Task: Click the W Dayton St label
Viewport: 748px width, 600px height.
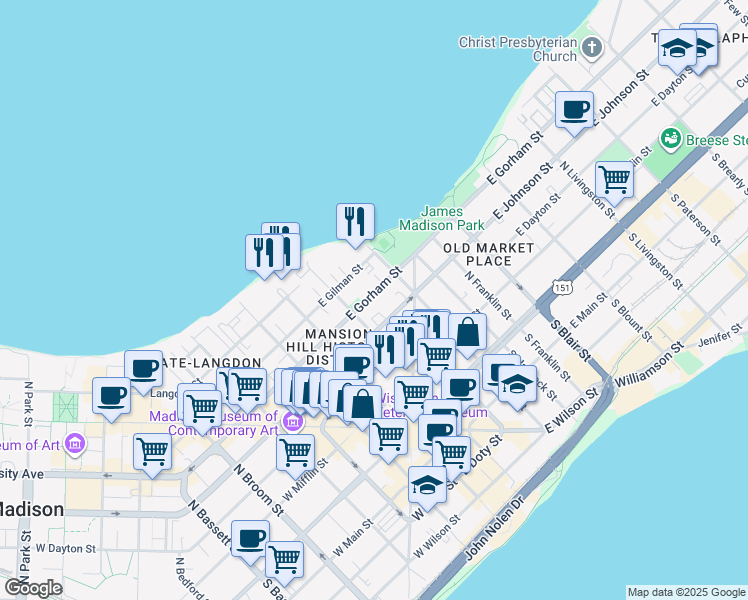Action: [x=66, y=548]
